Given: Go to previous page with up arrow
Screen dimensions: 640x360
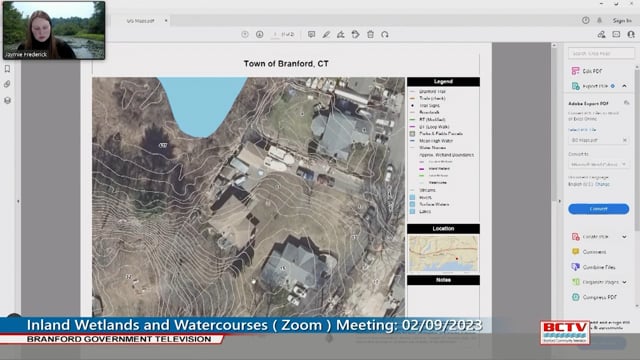Looking at the screenshot, I should point(245,35).
